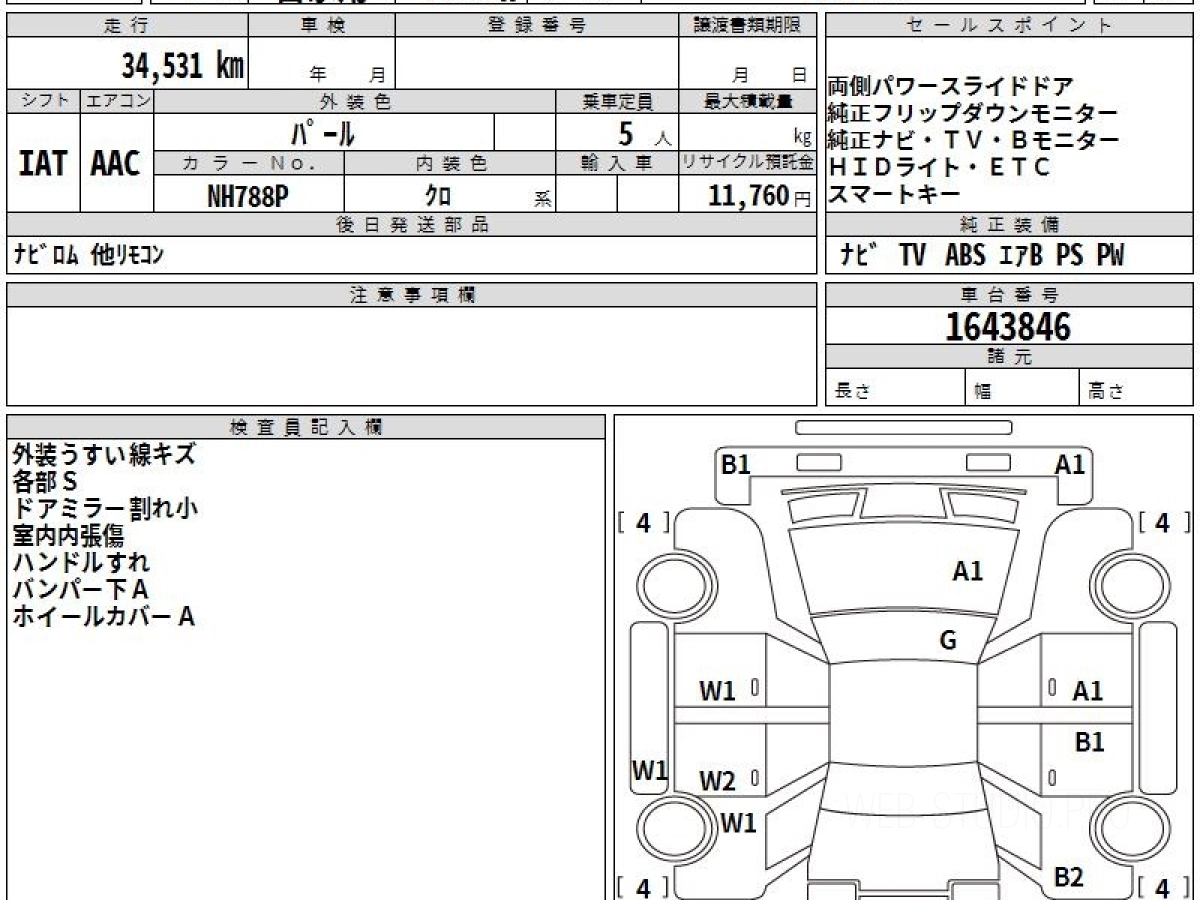Viewport: 1200px width, 900px height.
Task: Select inspector note 各部S
Action: 45,481
